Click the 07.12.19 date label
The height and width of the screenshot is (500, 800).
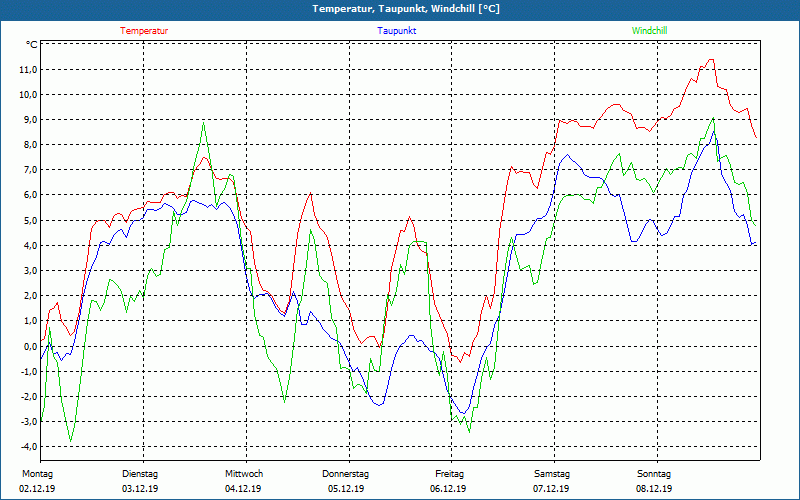point(552,489)
